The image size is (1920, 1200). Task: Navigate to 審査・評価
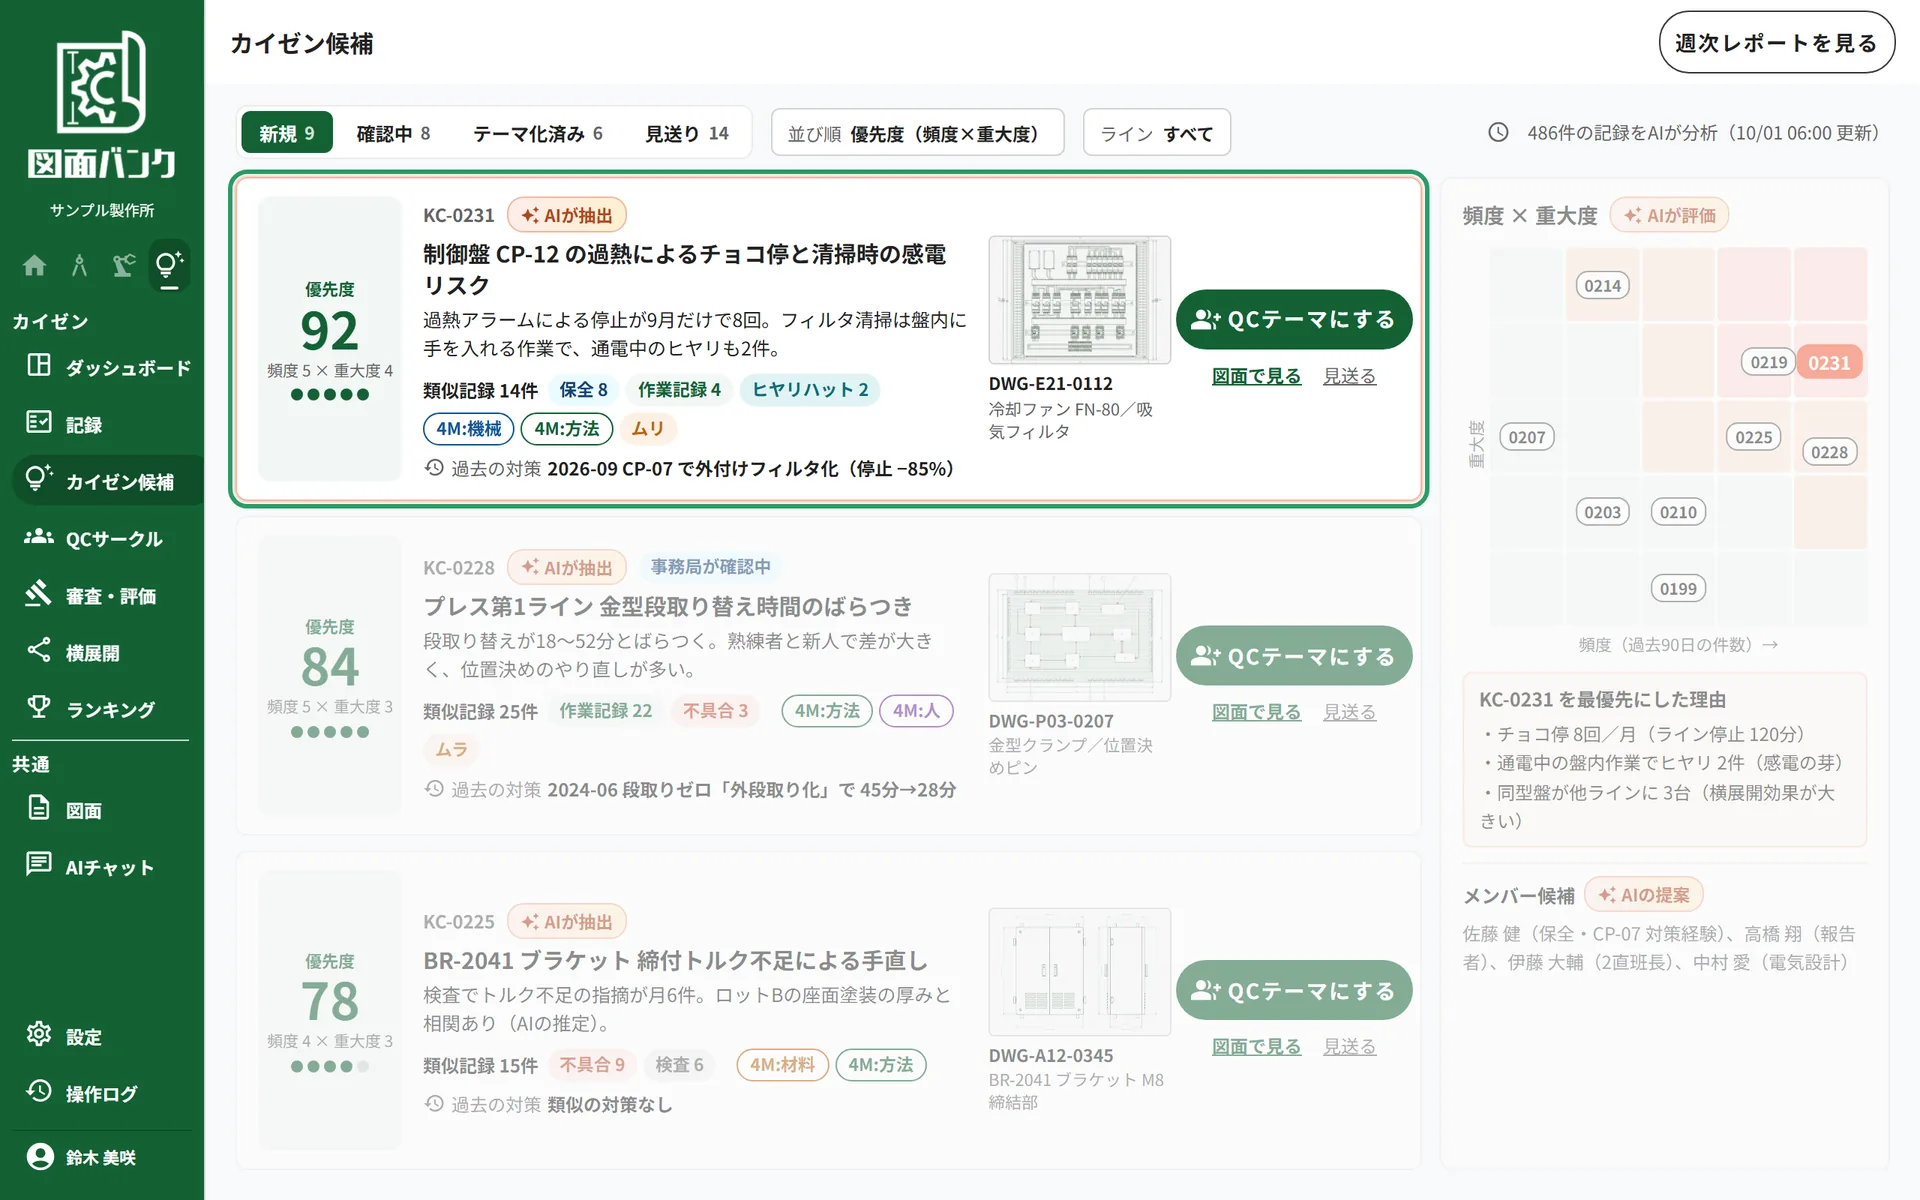[108, 595]
